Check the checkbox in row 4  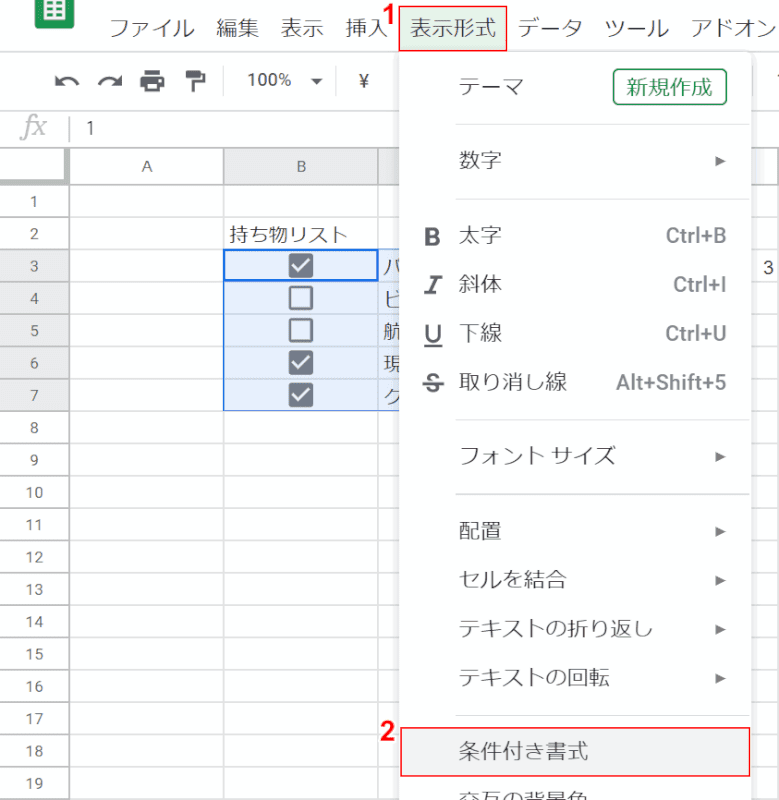[x=301, y=298]
